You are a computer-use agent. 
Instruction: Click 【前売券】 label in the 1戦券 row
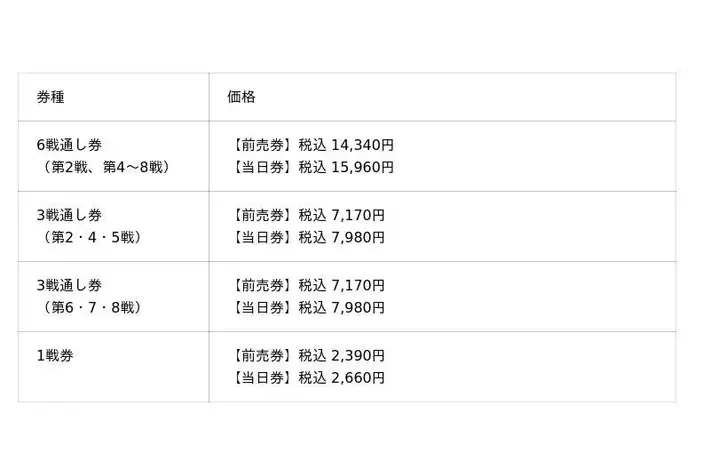tap(262, 355)
